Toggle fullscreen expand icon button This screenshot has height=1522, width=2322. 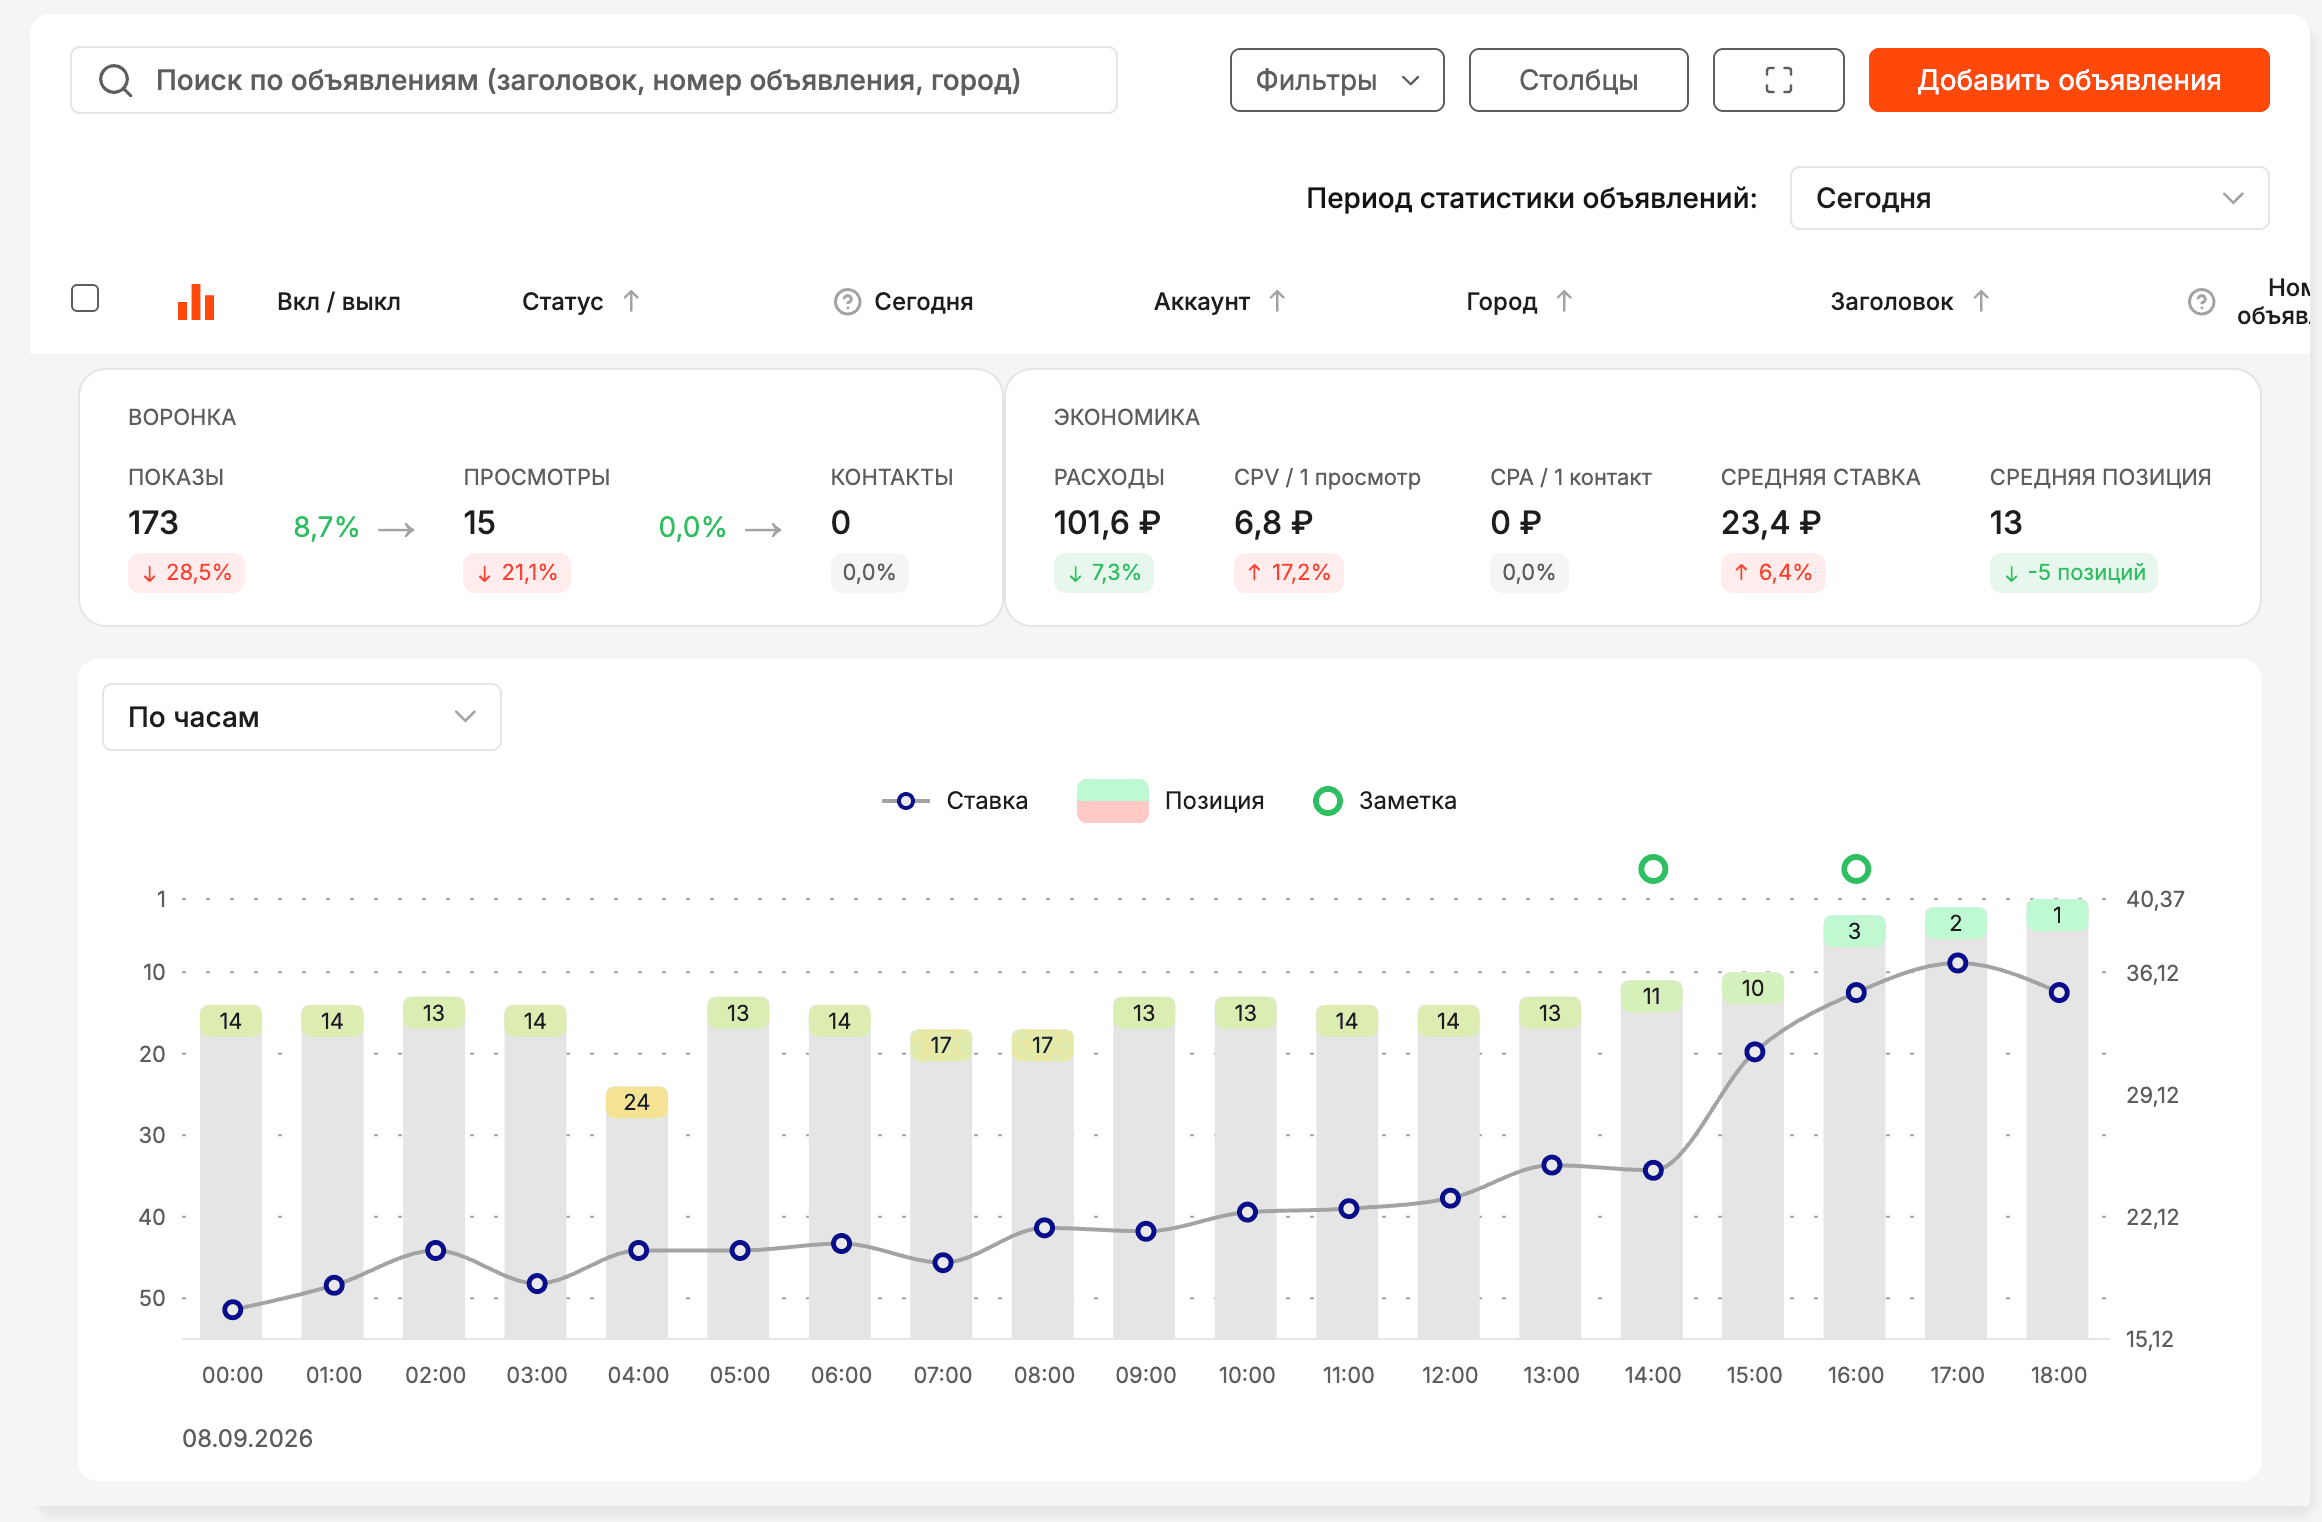[1778, 80]
